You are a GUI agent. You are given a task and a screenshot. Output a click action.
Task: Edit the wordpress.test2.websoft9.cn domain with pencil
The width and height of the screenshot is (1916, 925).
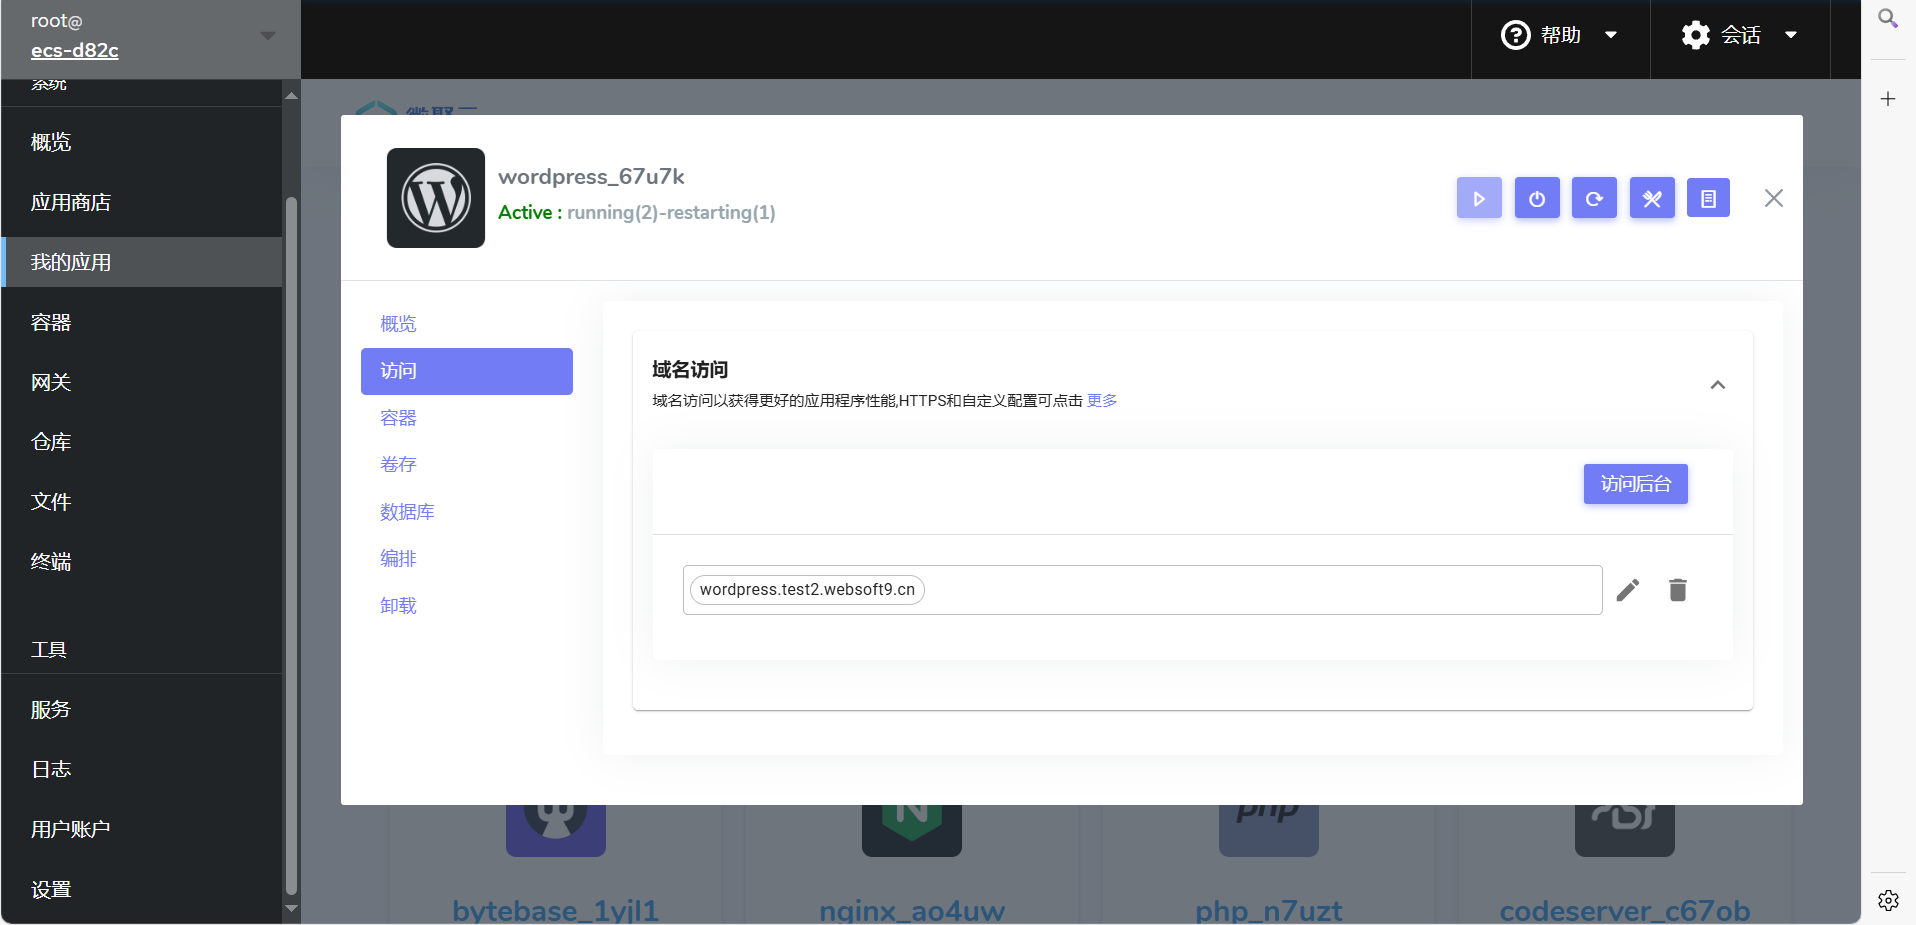(1628, 590)
